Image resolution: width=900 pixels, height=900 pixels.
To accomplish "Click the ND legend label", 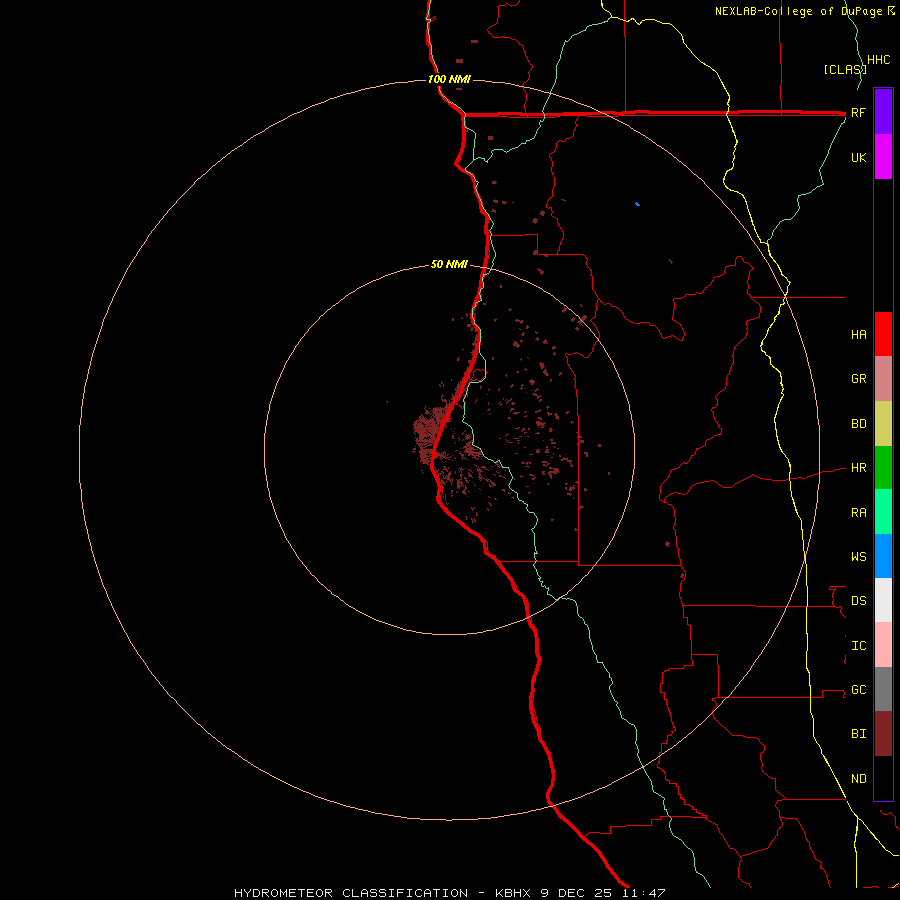I will 859,778.
